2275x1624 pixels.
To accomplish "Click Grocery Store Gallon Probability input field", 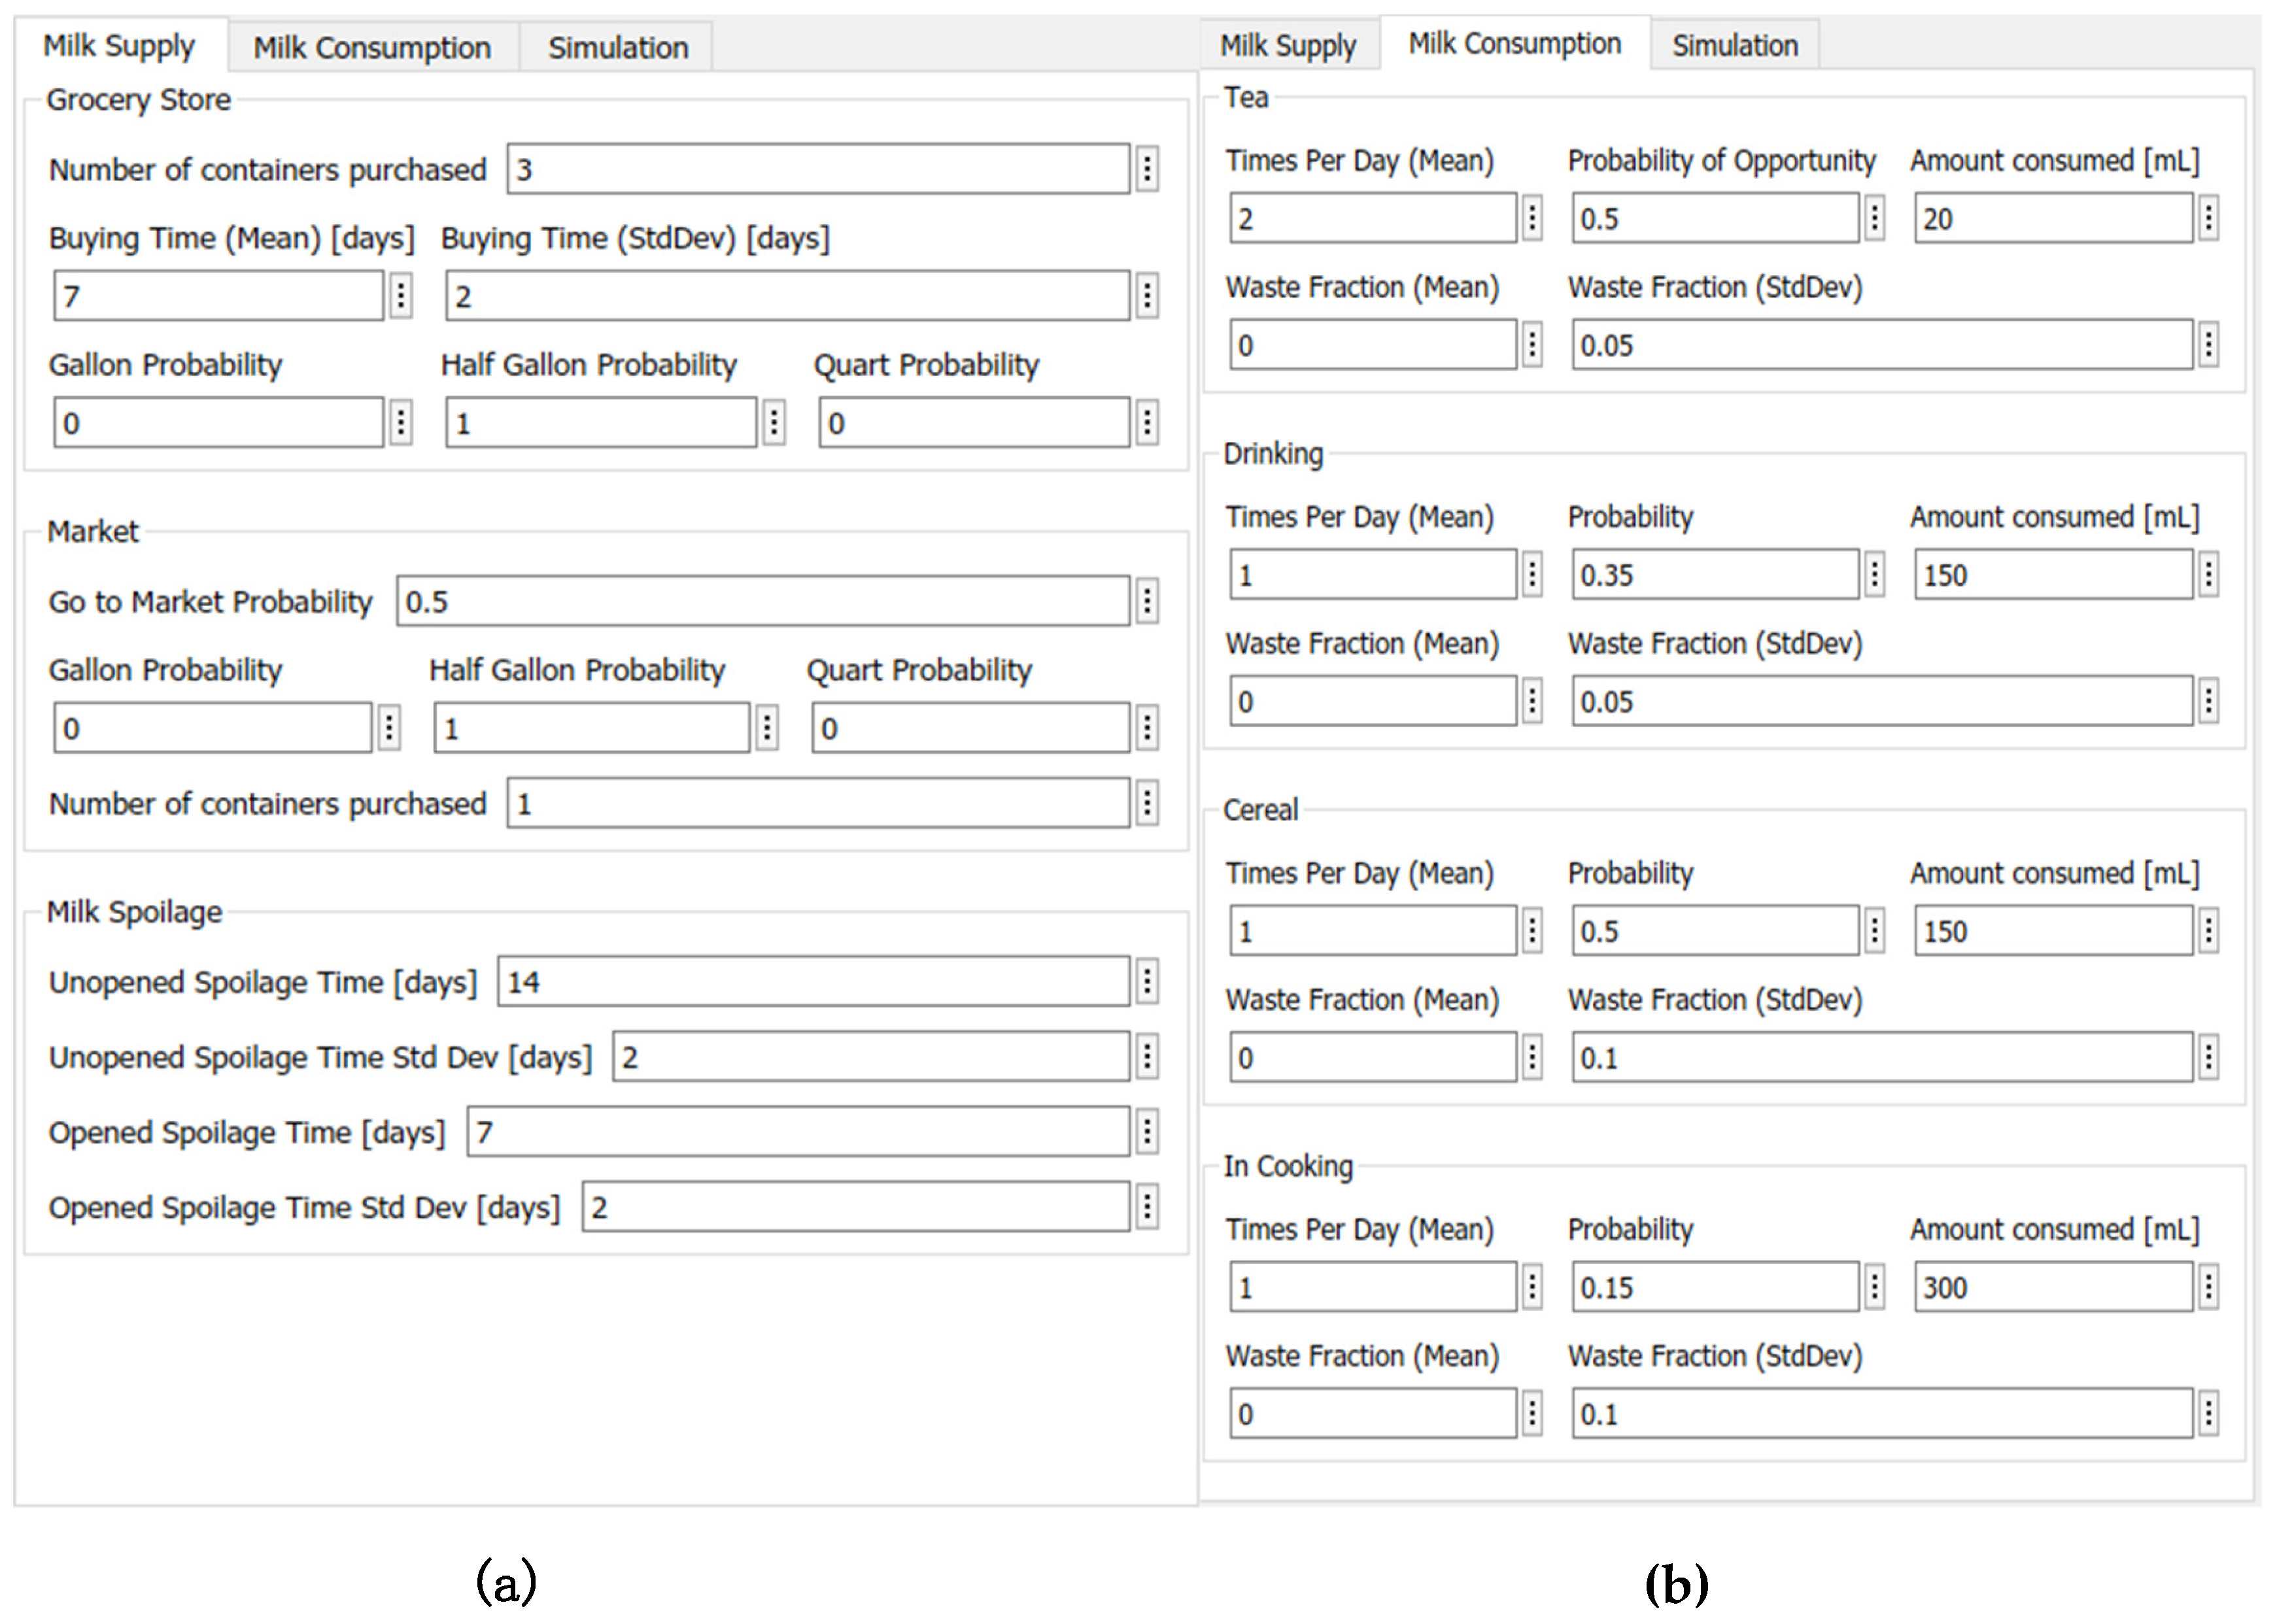I will [218, 422].
